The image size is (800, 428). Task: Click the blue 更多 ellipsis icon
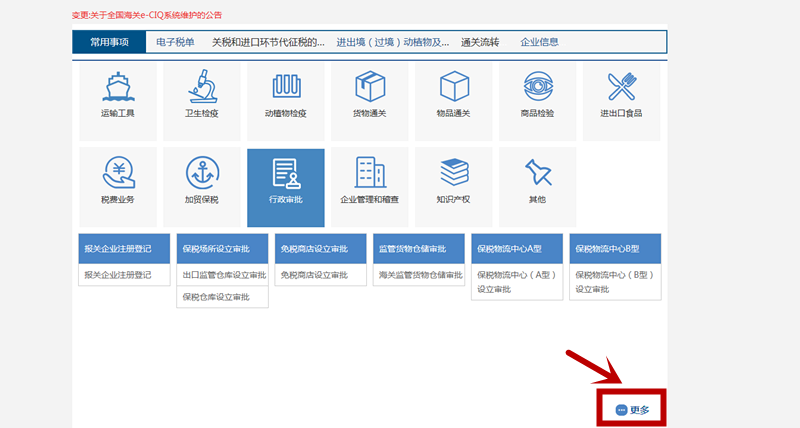click(x=621, y=410)
